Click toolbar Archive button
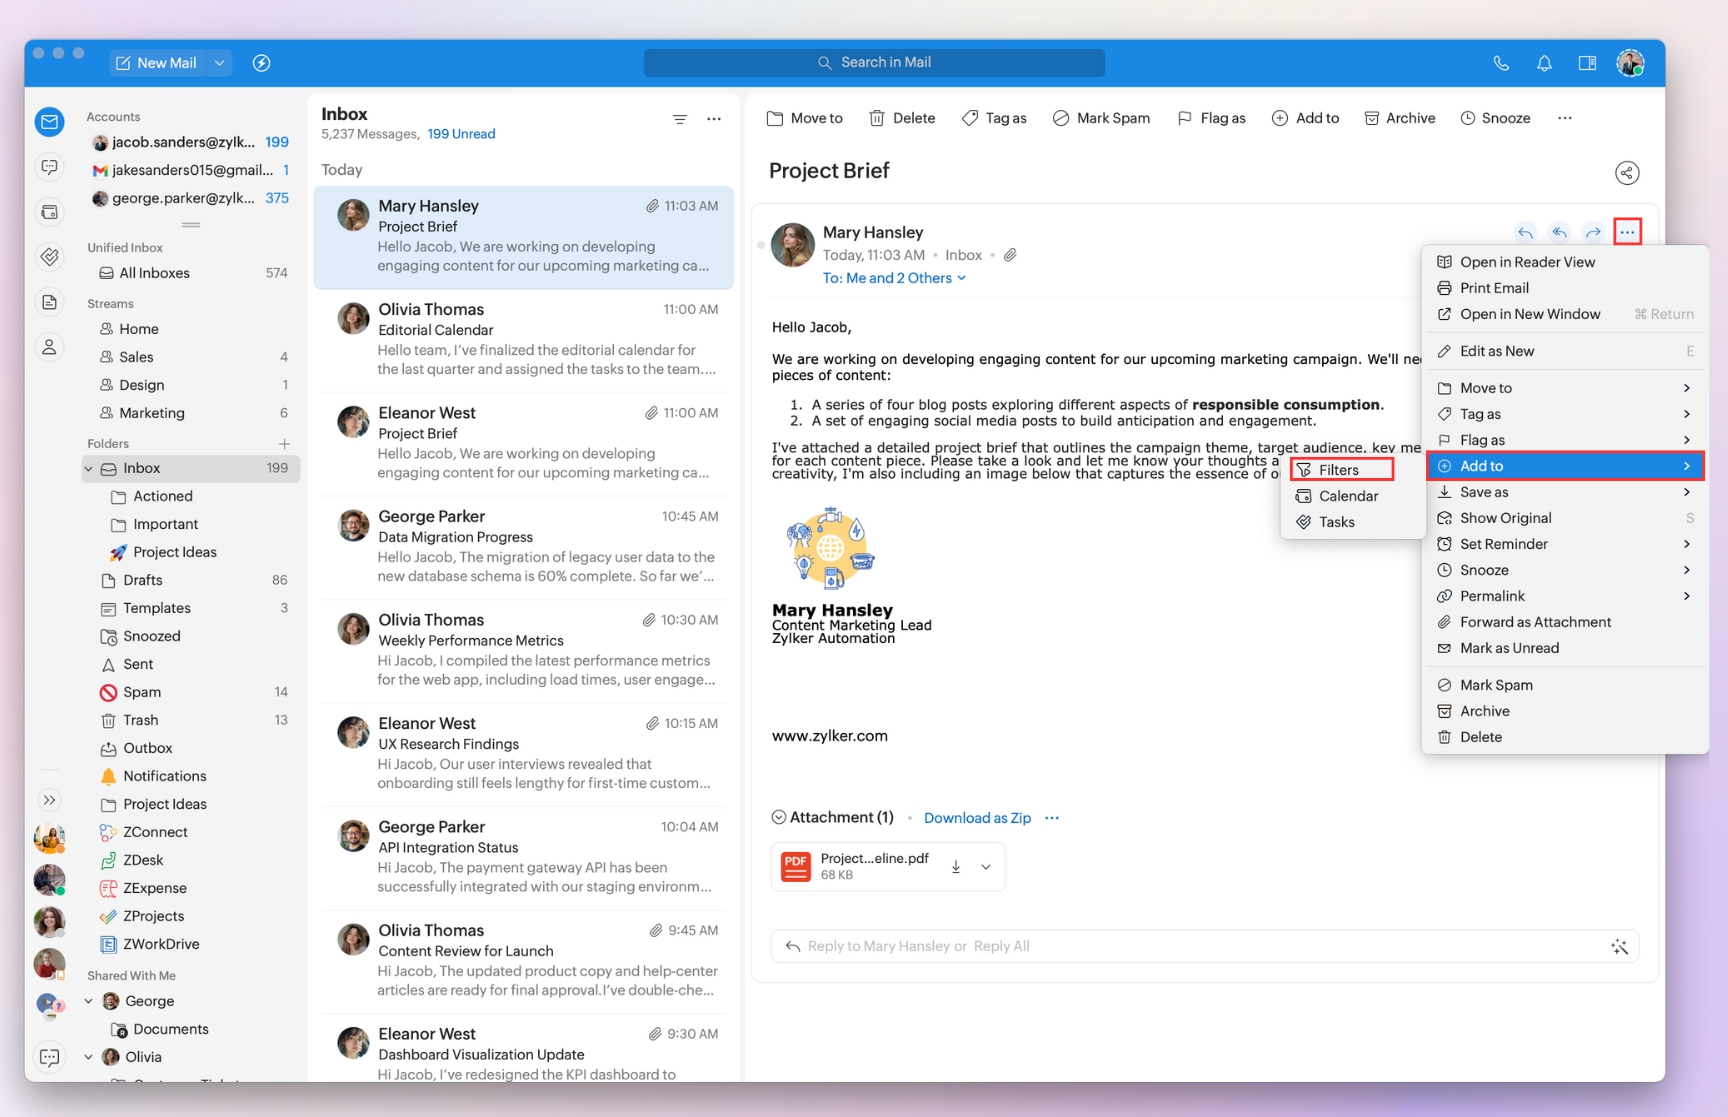This screenshot has width=1728, height=1117. click(x=1399, y=118)
